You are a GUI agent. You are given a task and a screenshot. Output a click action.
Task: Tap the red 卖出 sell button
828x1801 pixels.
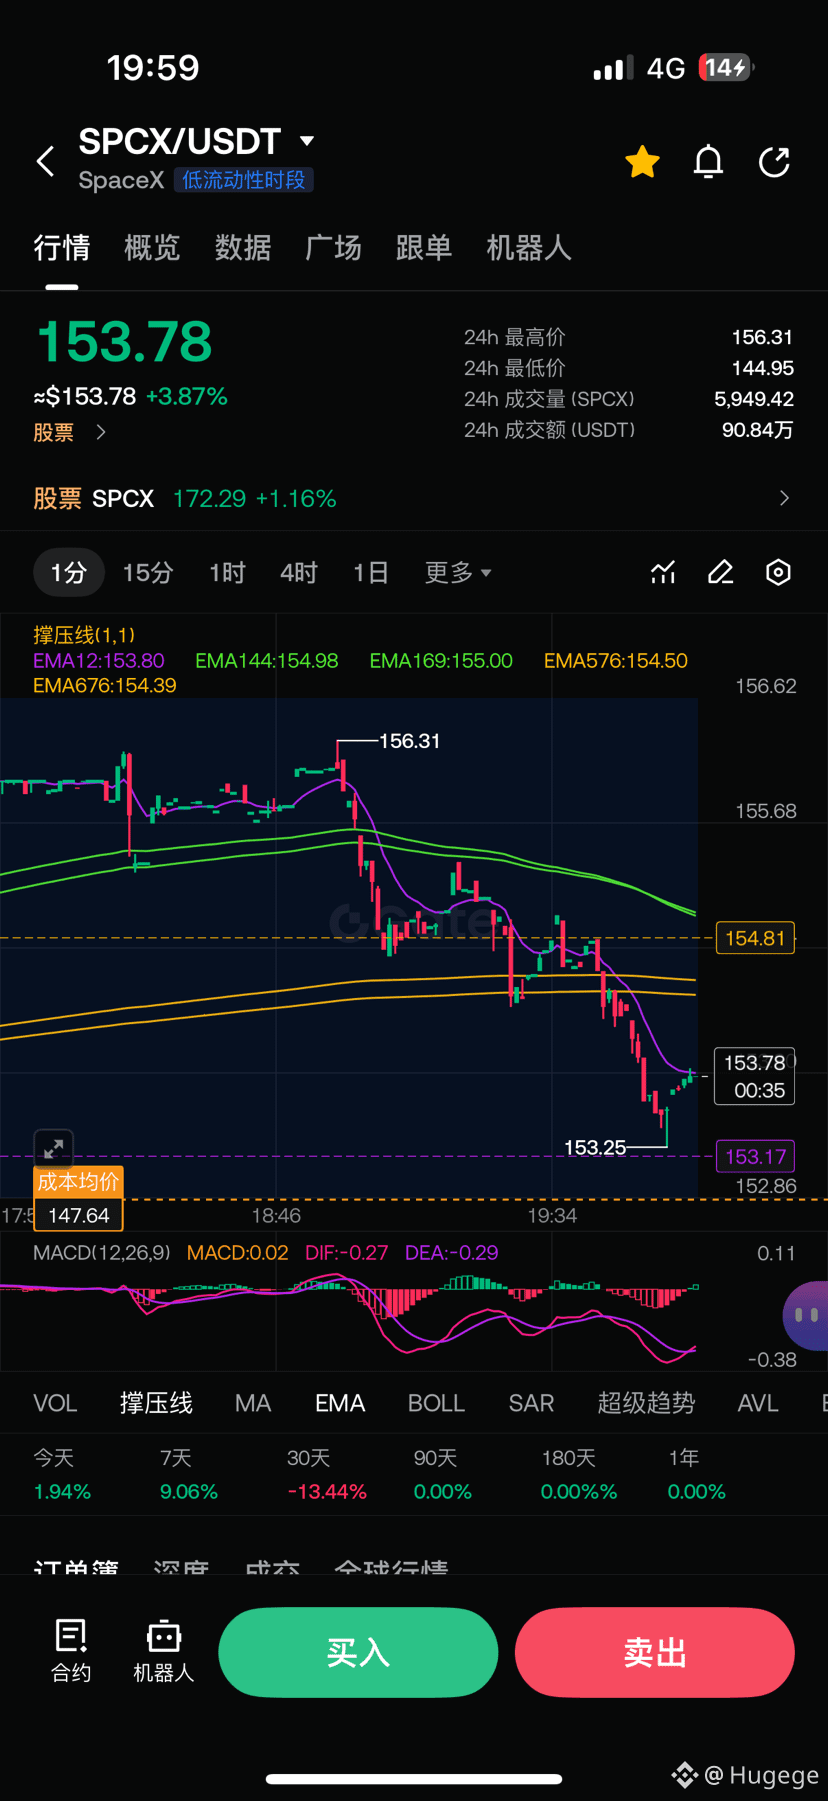[655, 1652]
